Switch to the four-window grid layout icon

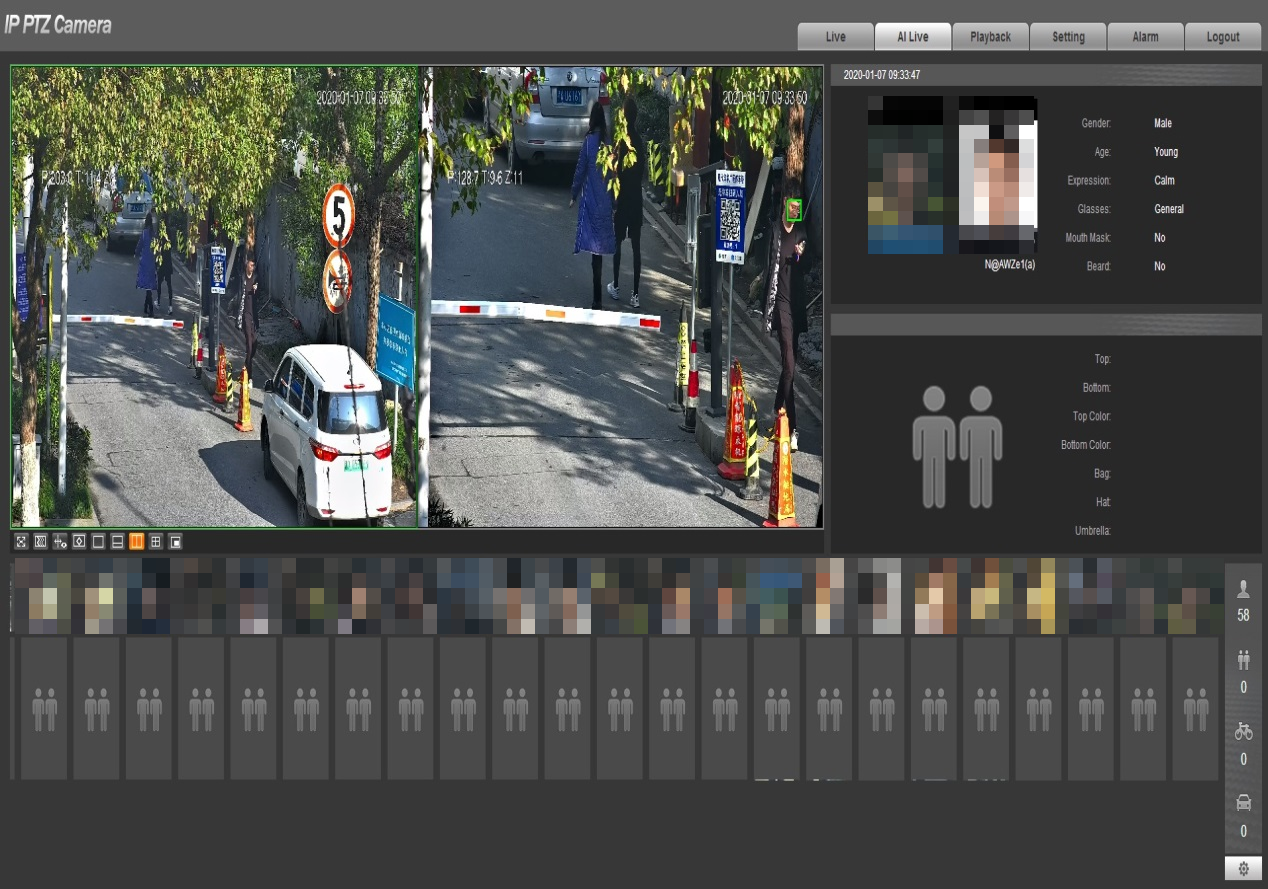(x=156, y=541)
